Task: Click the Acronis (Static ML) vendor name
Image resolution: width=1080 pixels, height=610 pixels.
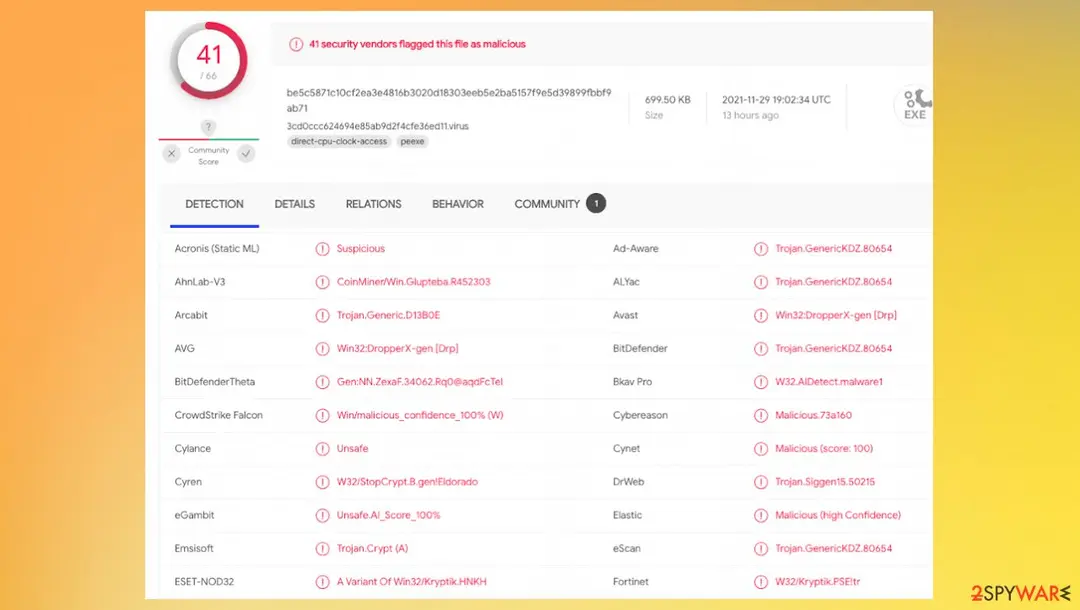Action: (x=217, y=249)
